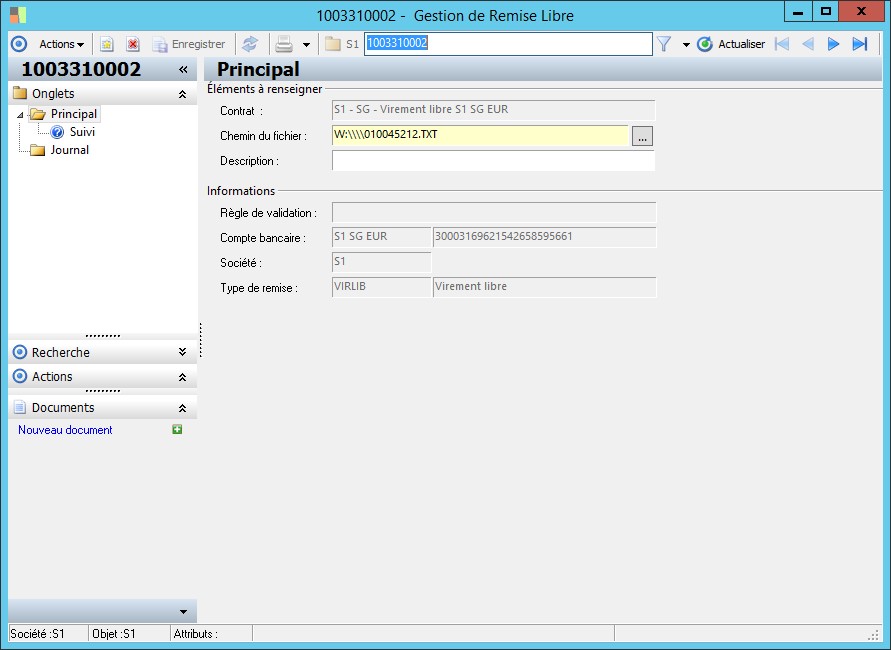
Task: Click the printer icon
Action: [x=284, y=44]
